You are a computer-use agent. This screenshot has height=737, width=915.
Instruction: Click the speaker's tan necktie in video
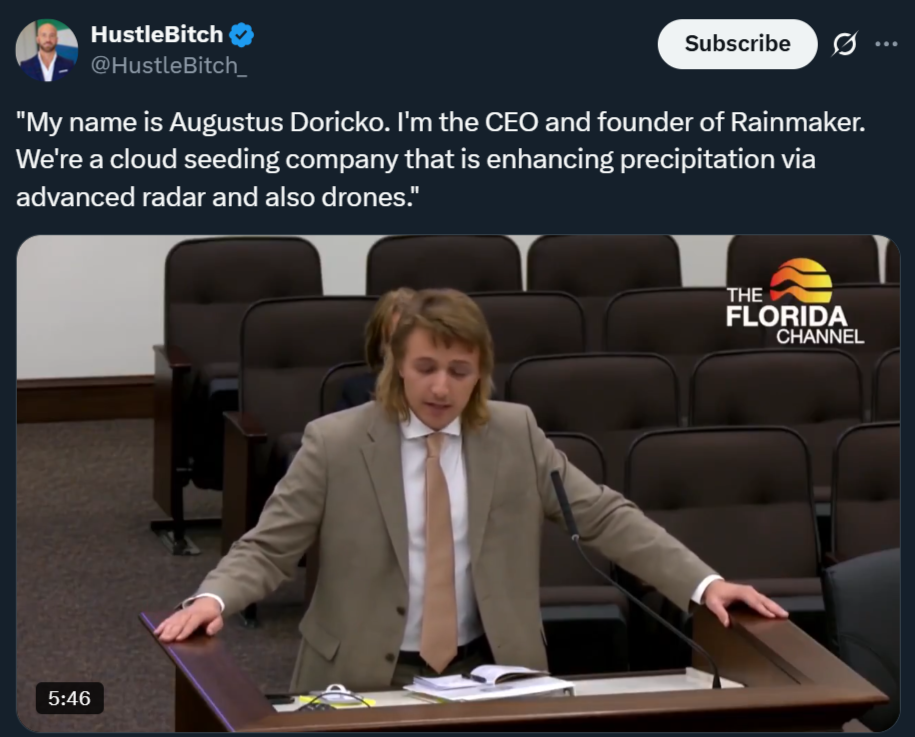438,551
